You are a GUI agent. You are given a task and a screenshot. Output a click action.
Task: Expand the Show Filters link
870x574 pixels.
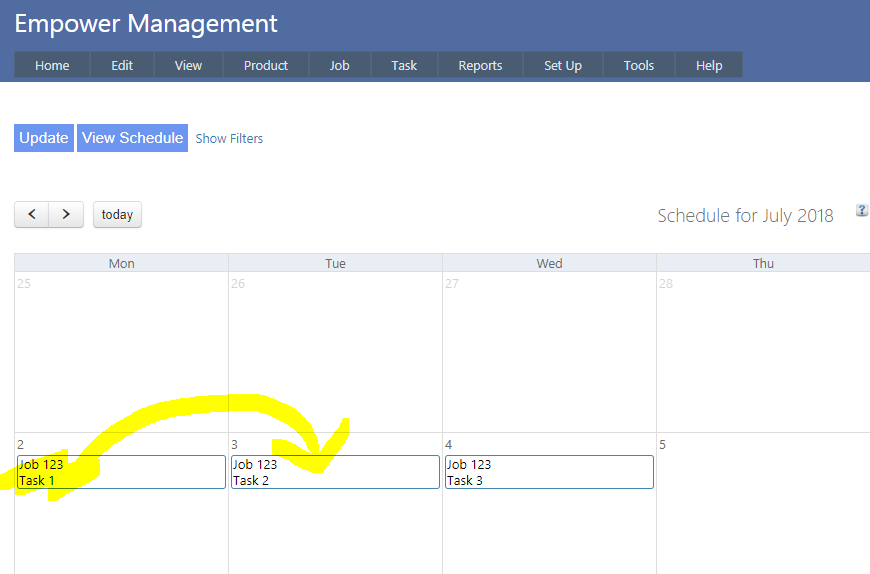click(229, 139)
